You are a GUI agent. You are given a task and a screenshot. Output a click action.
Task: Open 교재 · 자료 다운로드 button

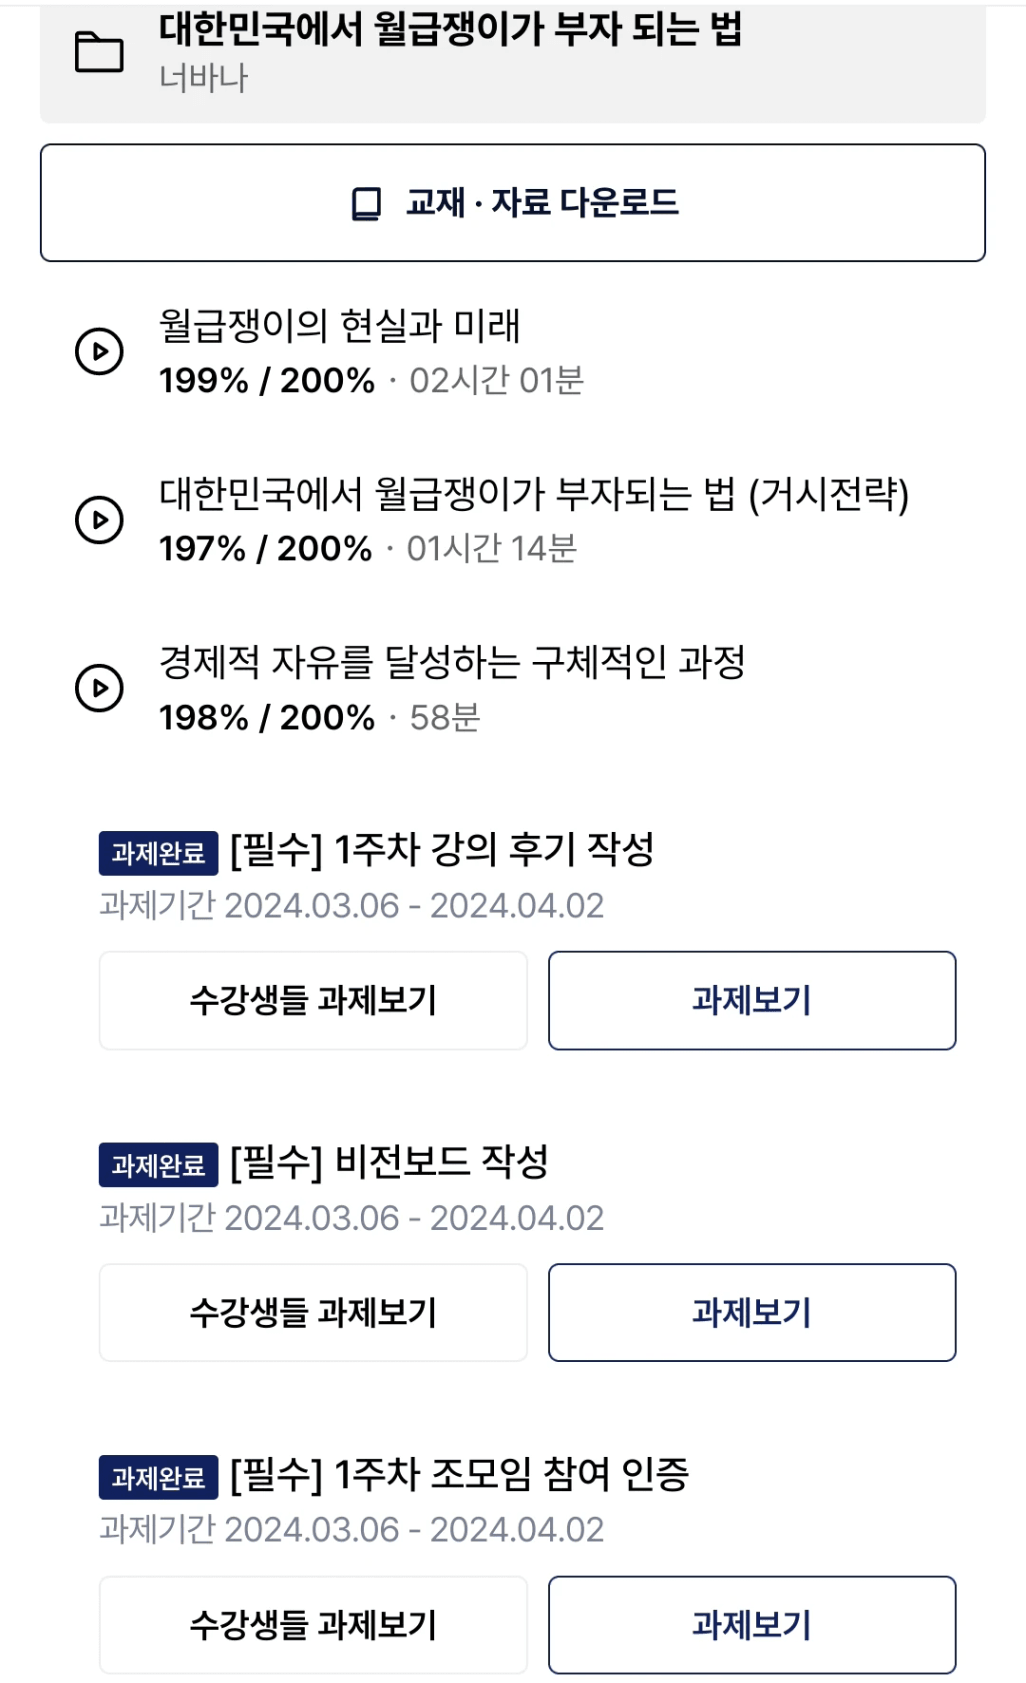click(x=513, y=203)
